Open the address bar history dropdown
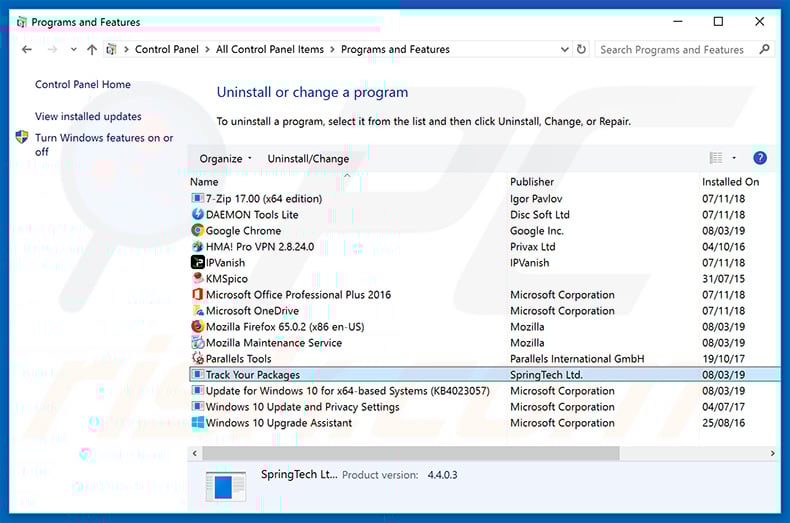 [565, 49]
